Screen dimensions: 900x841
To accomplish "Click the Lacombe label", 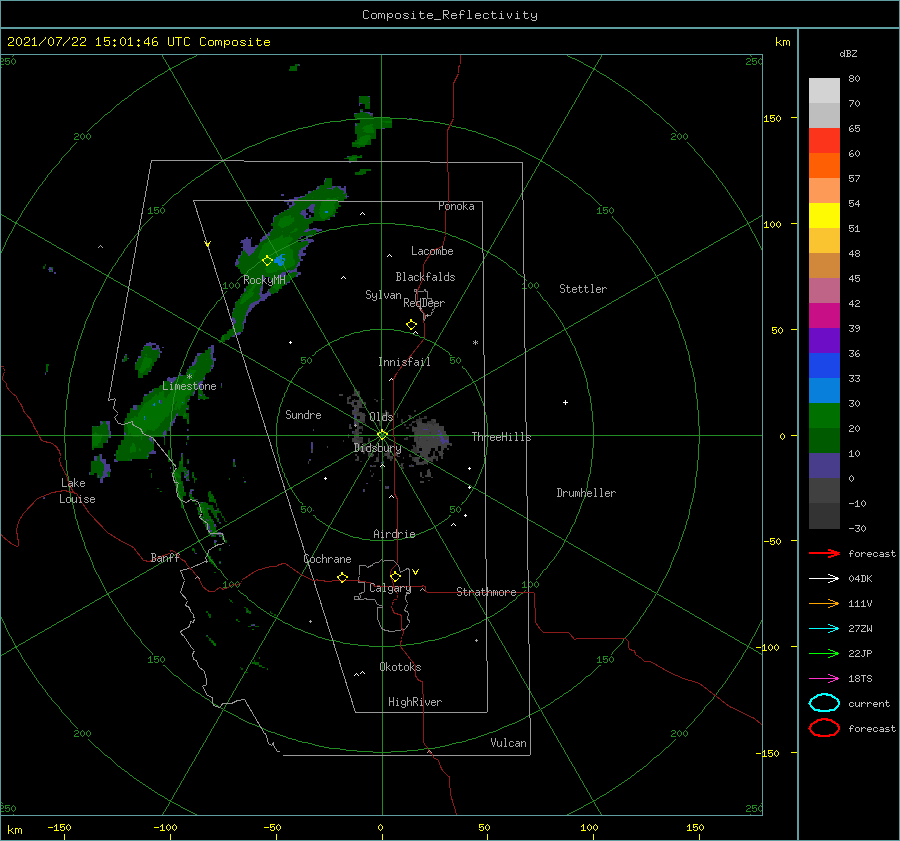I will pyautogui.click(x=432, y=251).
